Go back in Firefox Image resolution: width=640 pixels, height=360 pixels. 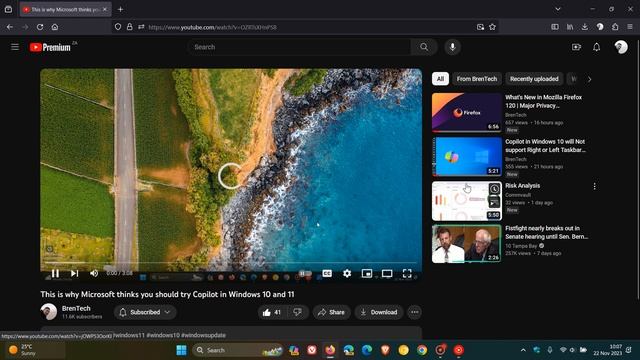[x=10, y=27]
